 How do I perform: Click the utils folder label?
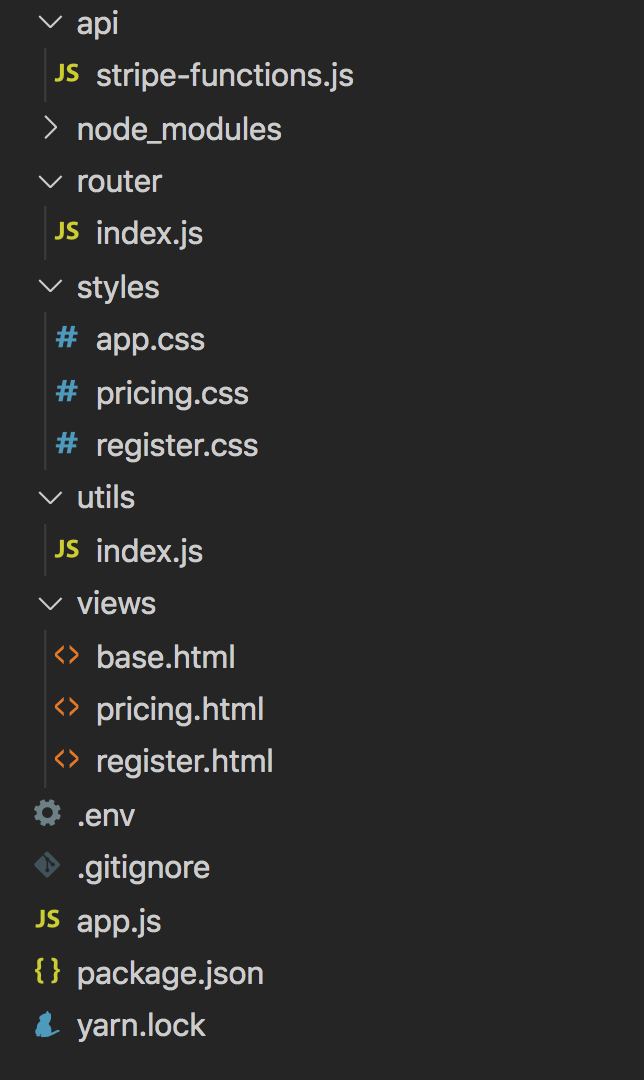pos(106,498)
